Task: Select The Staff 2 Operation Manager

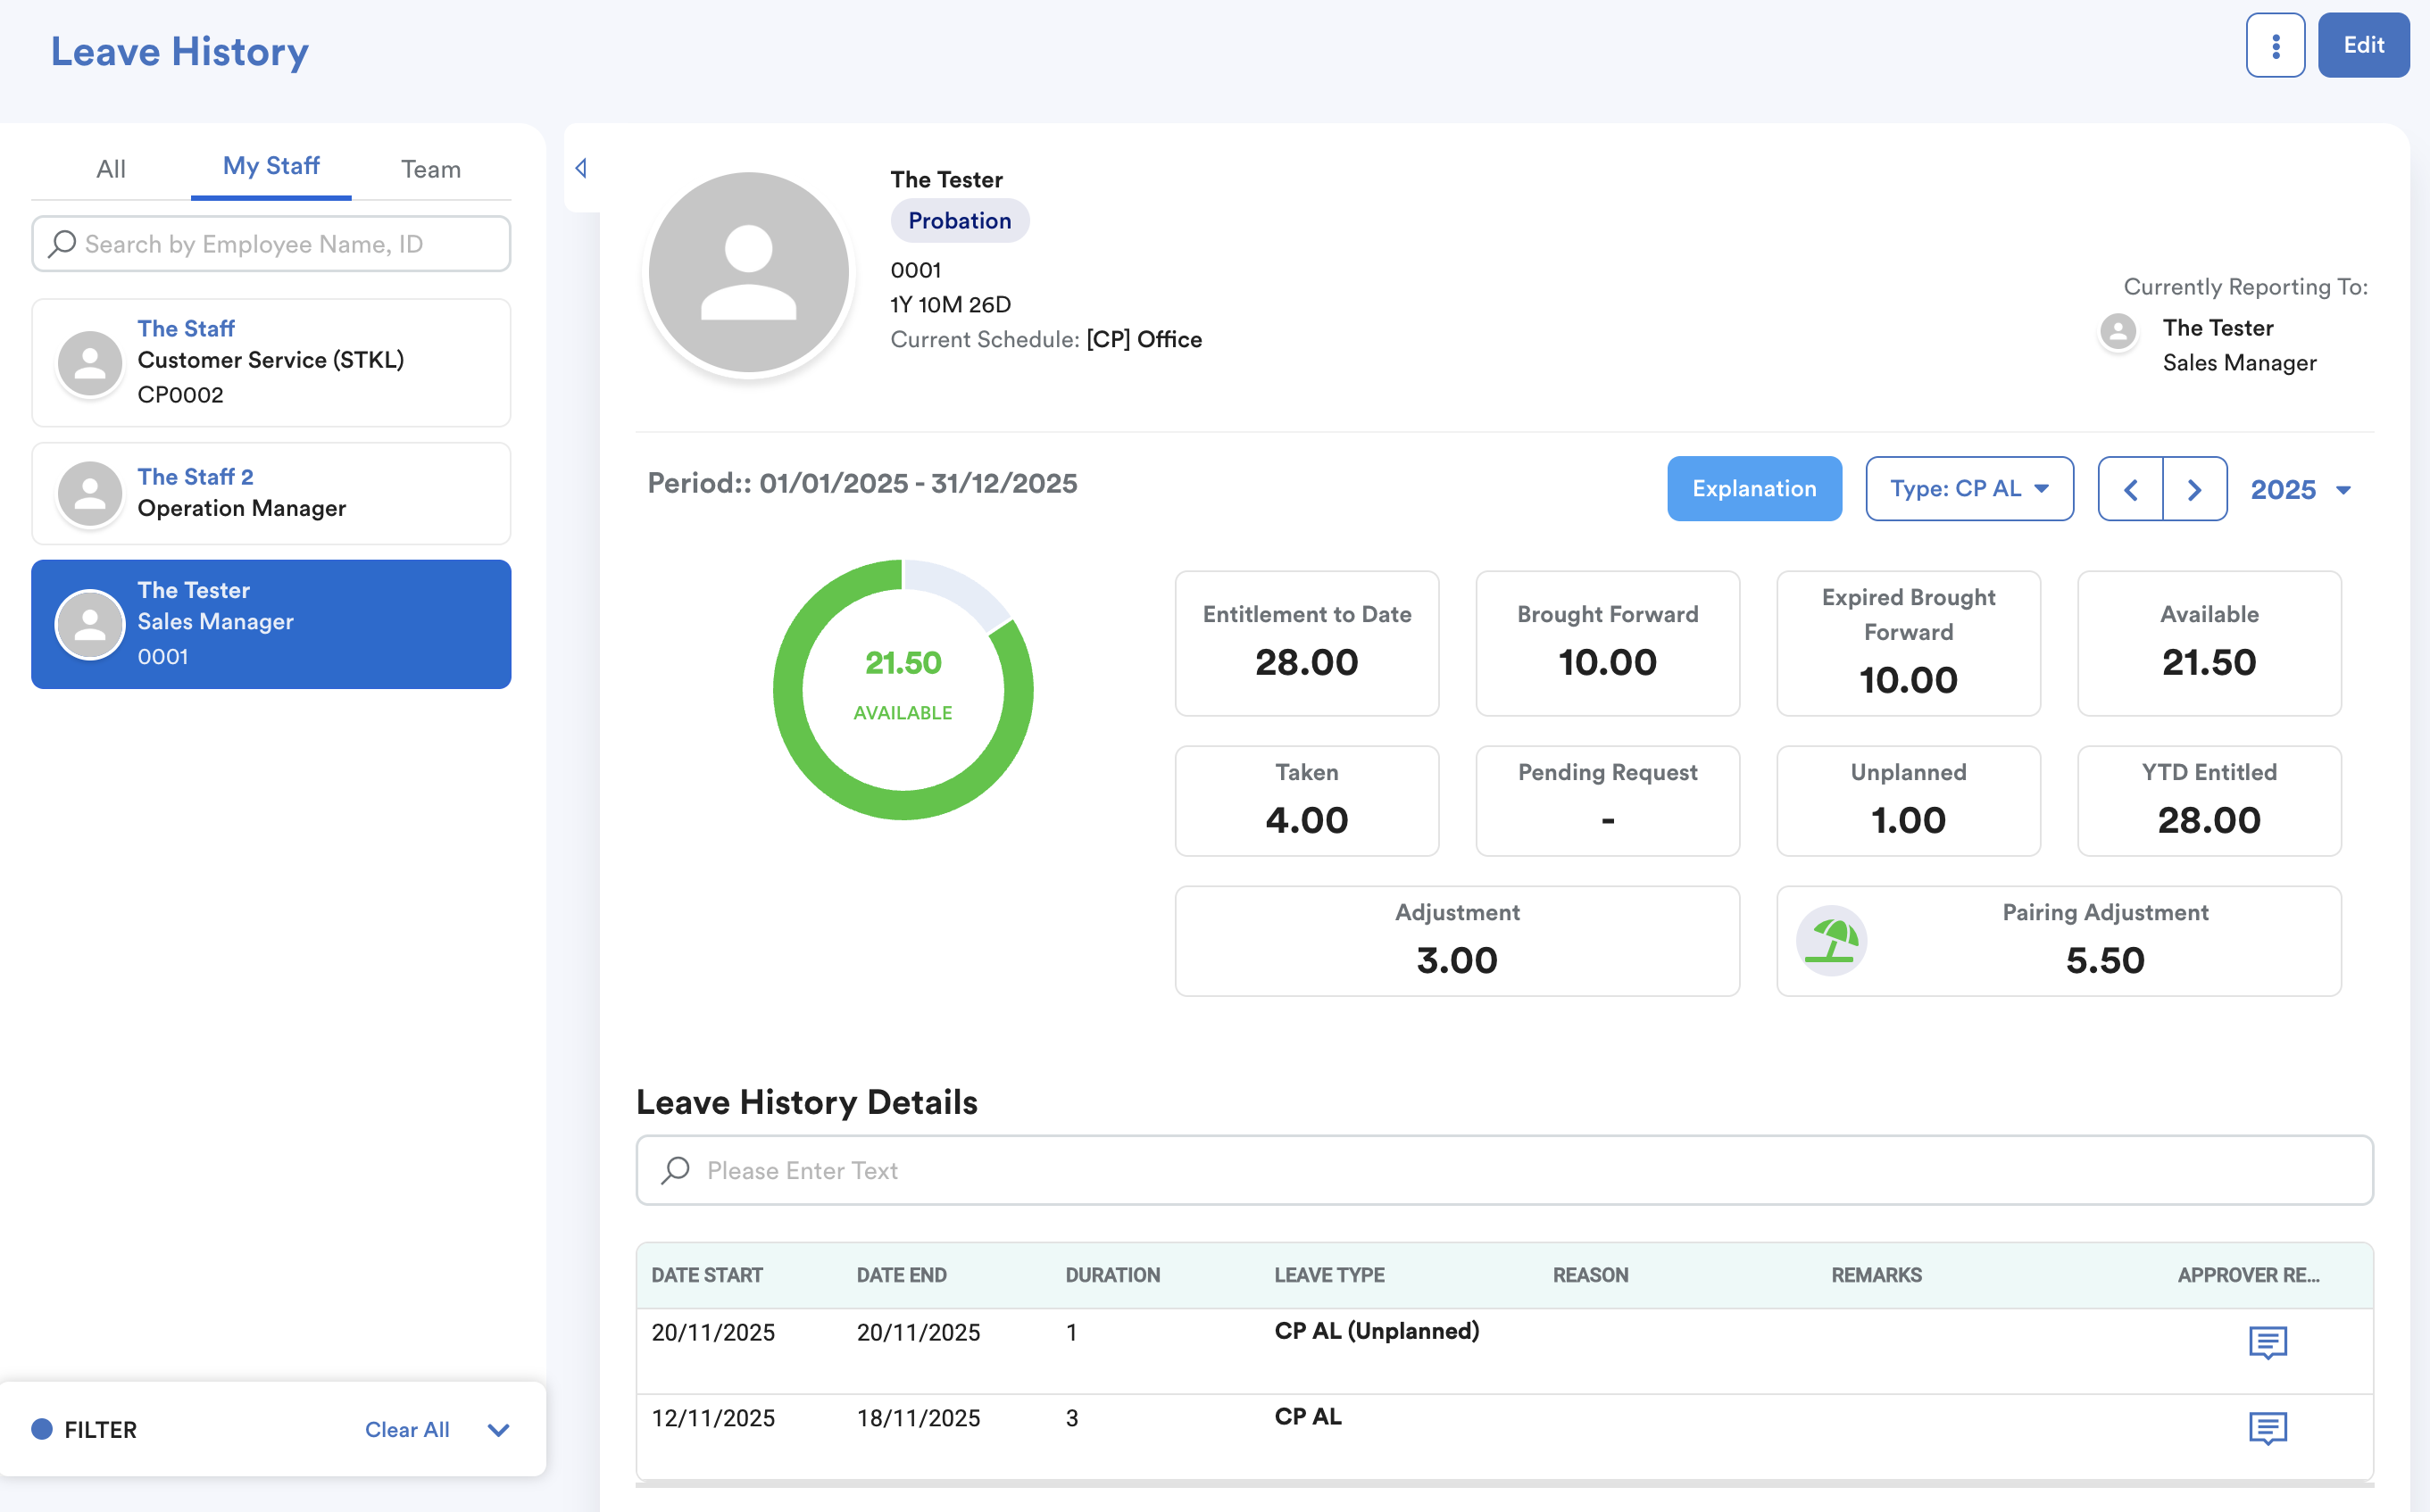Action: 271,493
